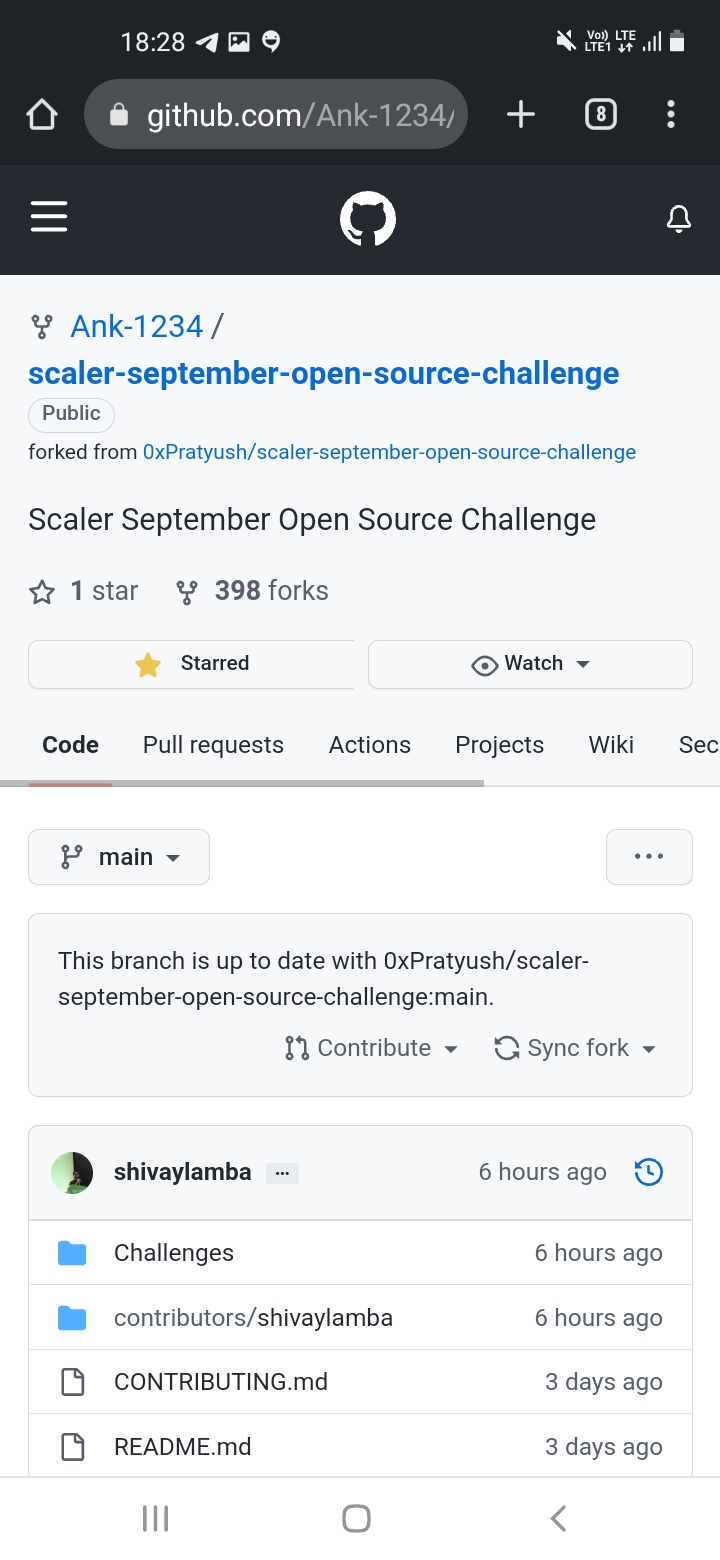Open more repository options via ellipsis button
Screen dimensions: 720x1560
point(649,856)
